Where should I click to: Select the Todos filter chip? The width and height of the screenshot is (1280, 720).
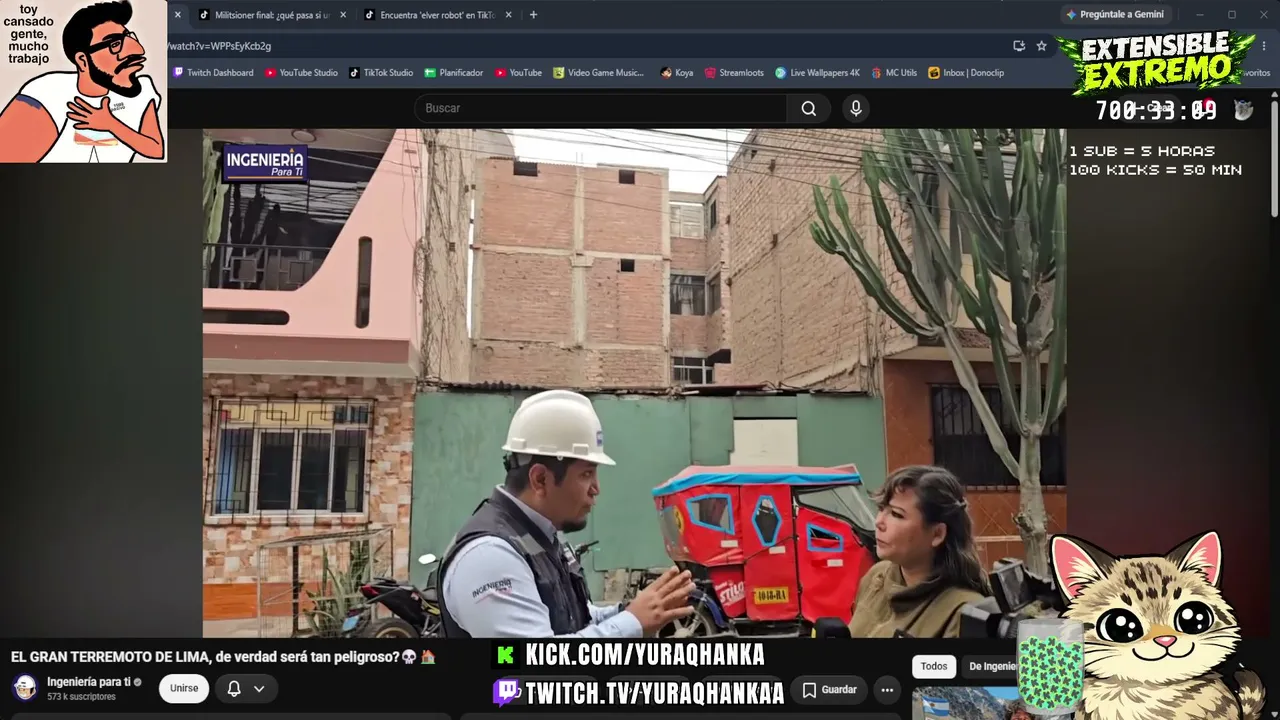tap(934, 666)
